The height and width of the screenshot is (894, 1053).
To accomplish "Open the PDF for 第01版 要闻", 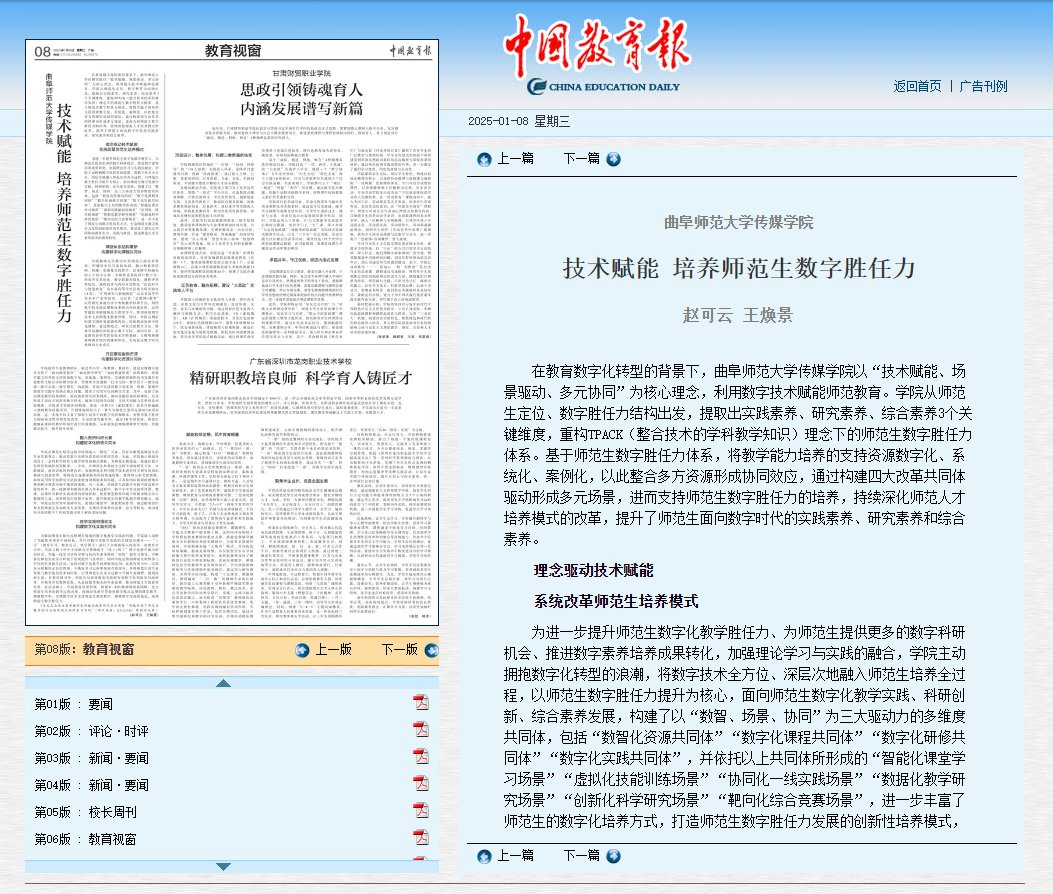I will [421, 703].
